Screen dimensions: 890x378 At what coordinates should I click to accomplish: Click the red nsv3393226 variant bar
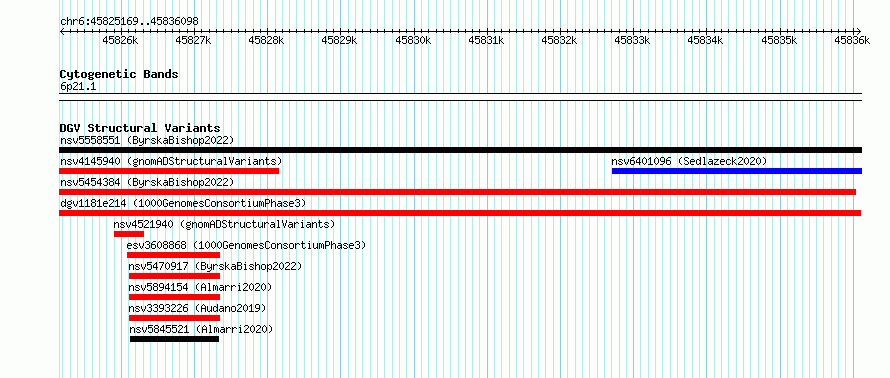174,318
